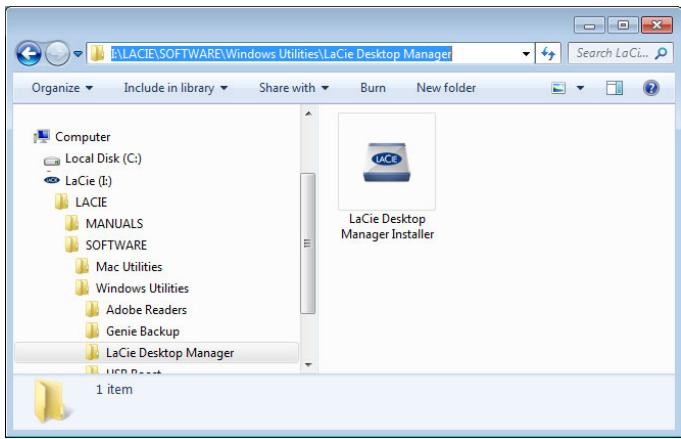
Task: Minimize the Explorer window
Action: coord(589,26)
